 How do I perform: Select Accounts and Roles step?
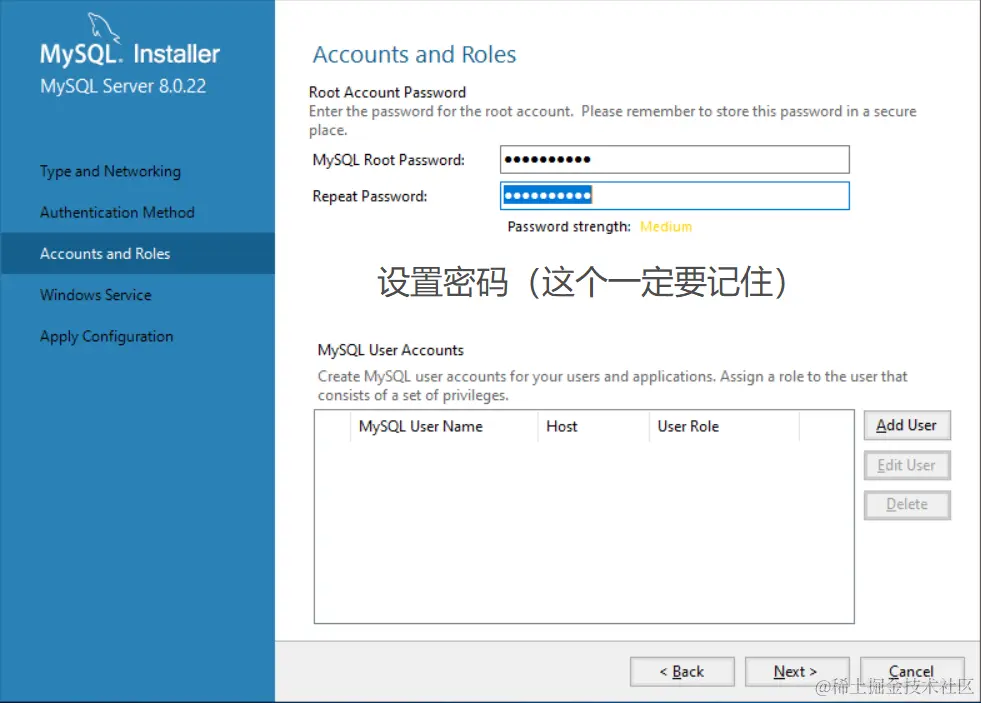138,253
